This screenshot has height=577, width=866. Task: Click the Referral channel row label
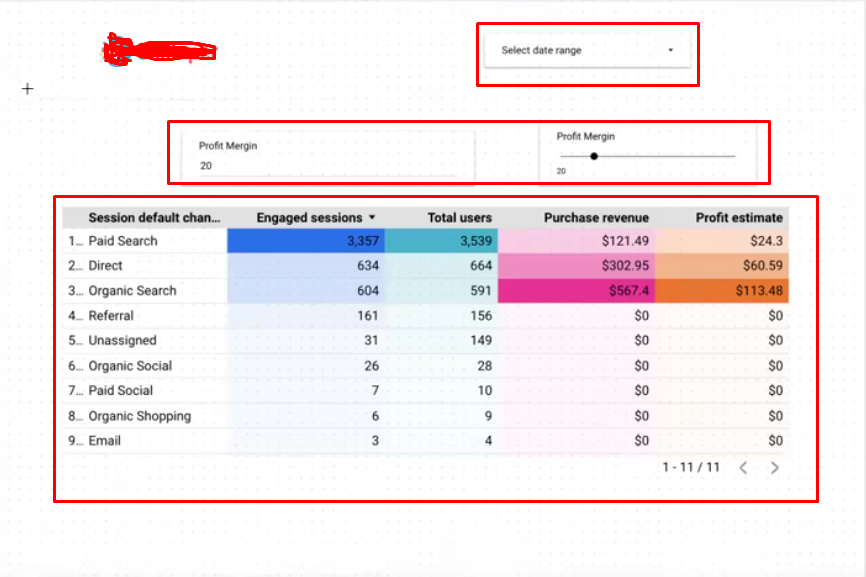[111, 316]
